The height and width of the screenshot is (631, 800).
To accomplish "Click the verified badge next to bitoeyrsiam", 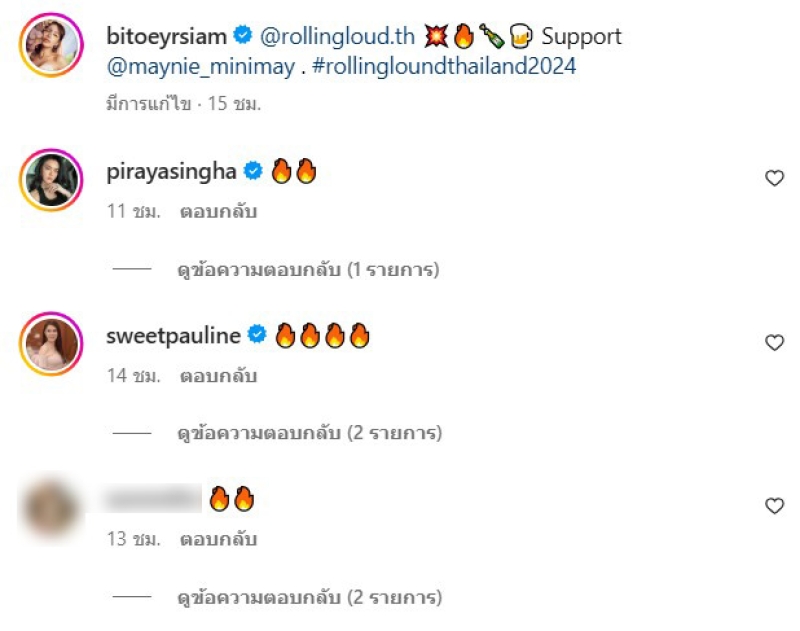I will [243, 35].
